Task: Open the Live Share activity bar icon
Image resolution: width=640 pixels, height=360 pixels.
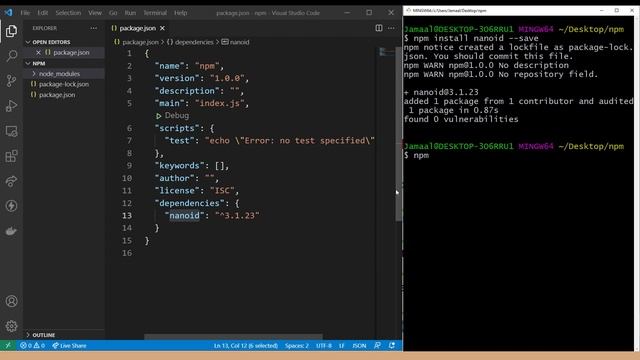Action: [x=11, y=181]
